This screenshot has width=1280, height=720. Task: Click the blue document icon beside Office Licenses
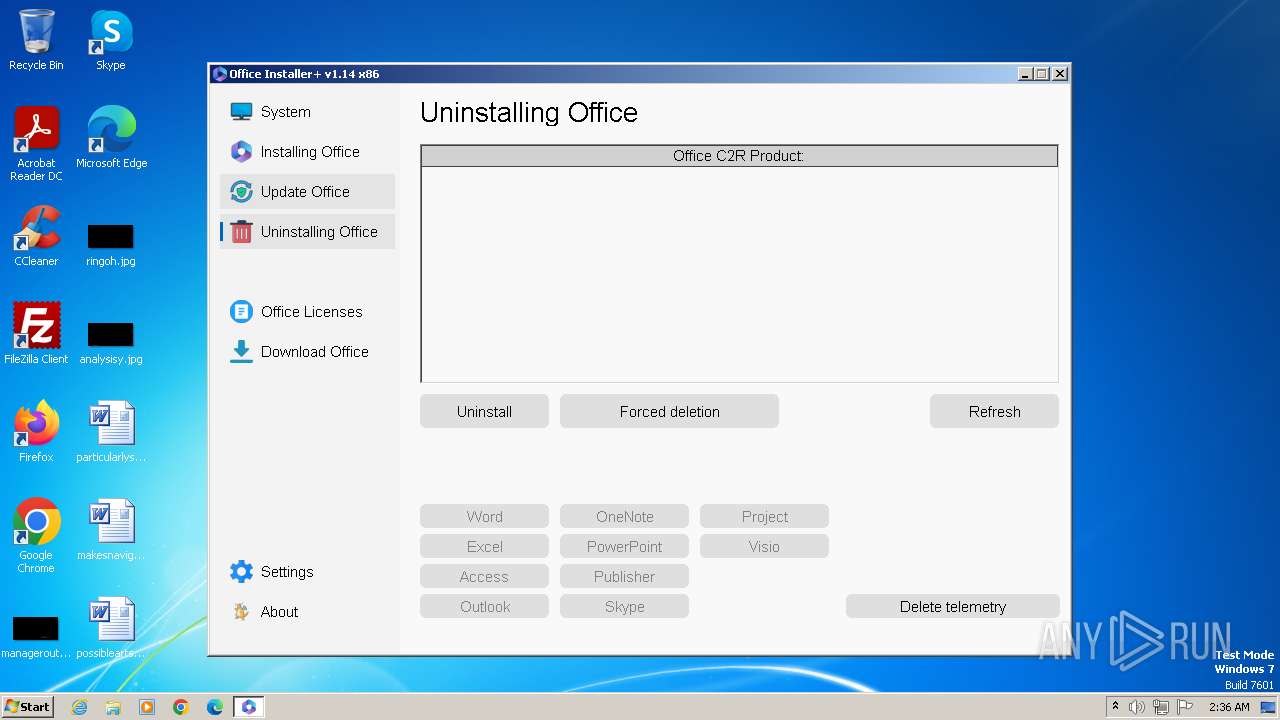(241, 312)
